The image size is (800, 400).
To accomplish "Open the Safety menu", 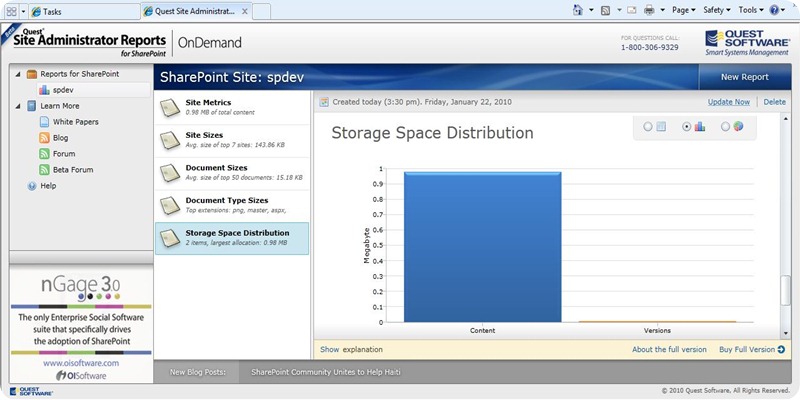I will [x=716, y=10].
